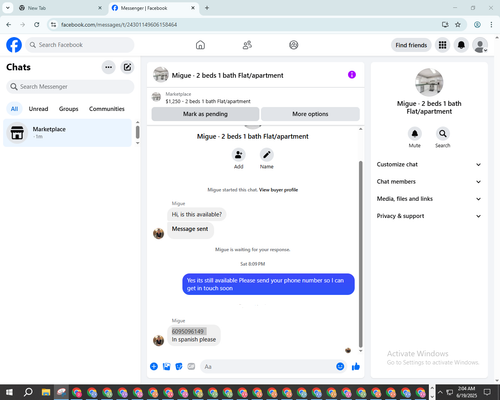Open the Friends icon in top navigation

click(247, 45)
